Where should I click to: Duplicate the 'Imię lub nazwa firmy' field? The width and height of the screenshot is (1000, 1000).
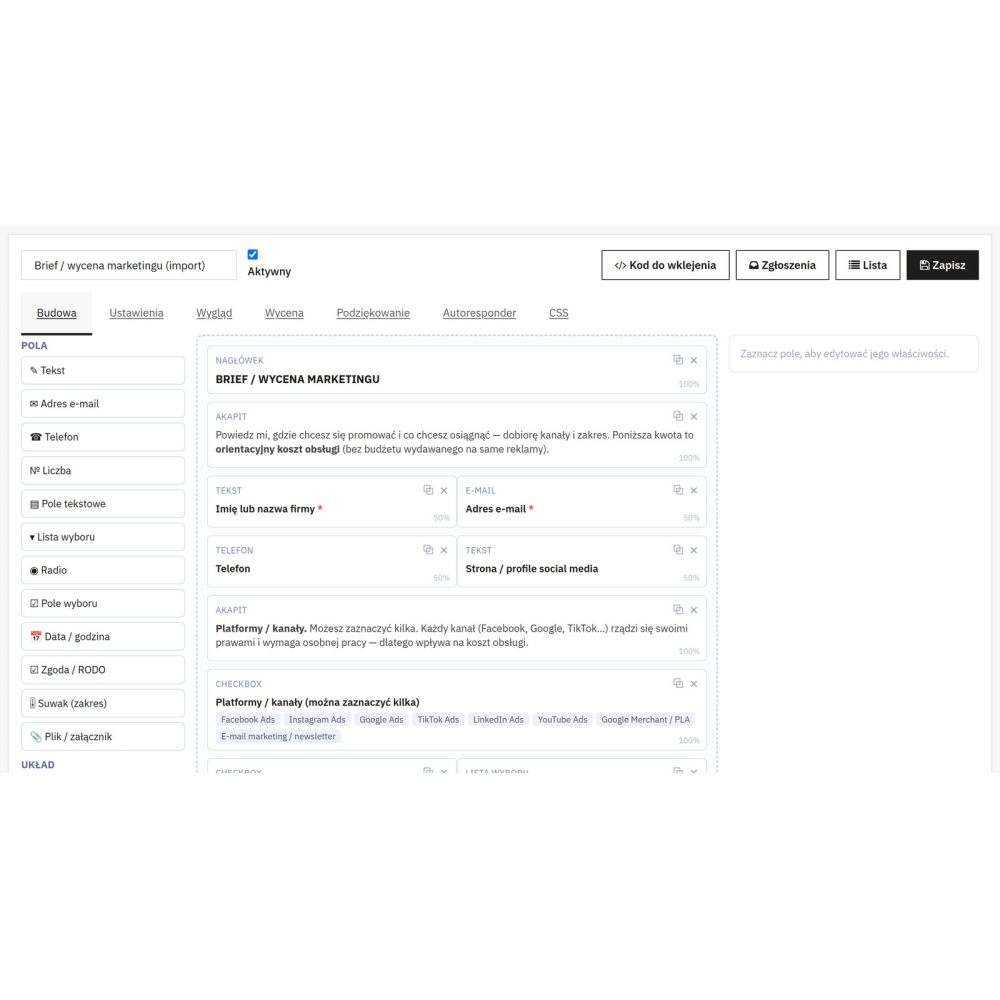(428, 490)
